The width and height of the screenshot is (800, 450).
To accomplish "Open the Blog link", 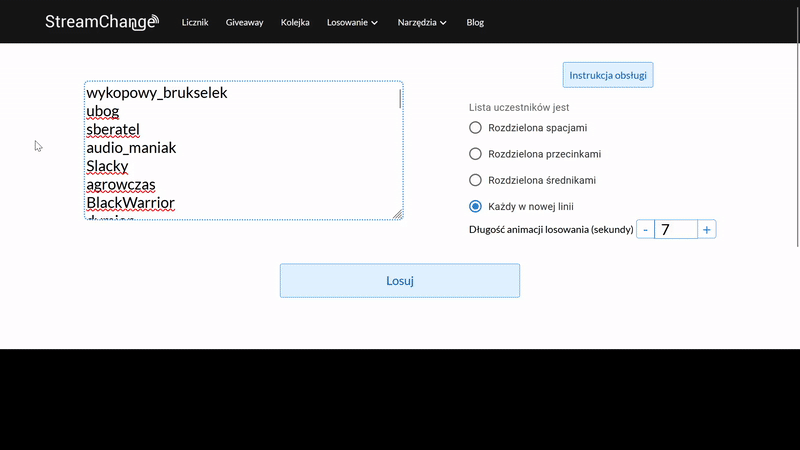I will point(475,22).
